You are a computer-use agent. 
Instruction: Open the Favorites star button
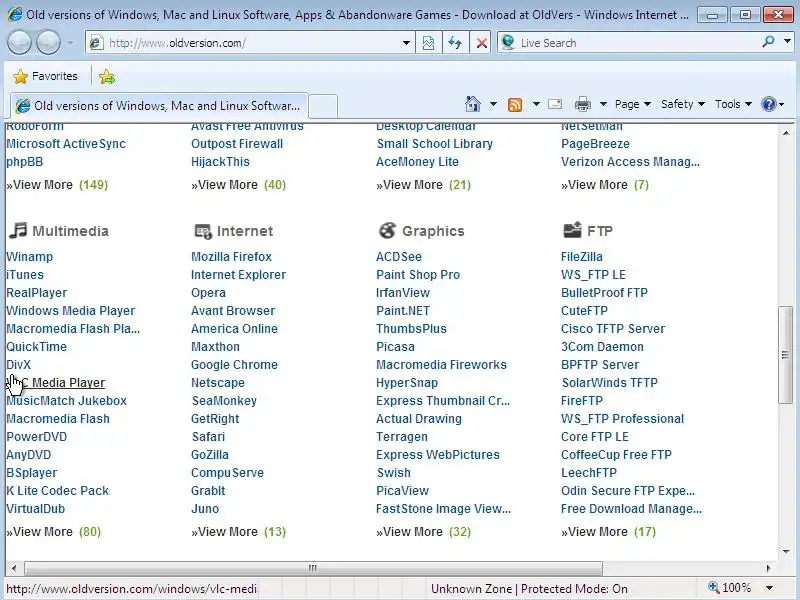(x=45, y=77)
